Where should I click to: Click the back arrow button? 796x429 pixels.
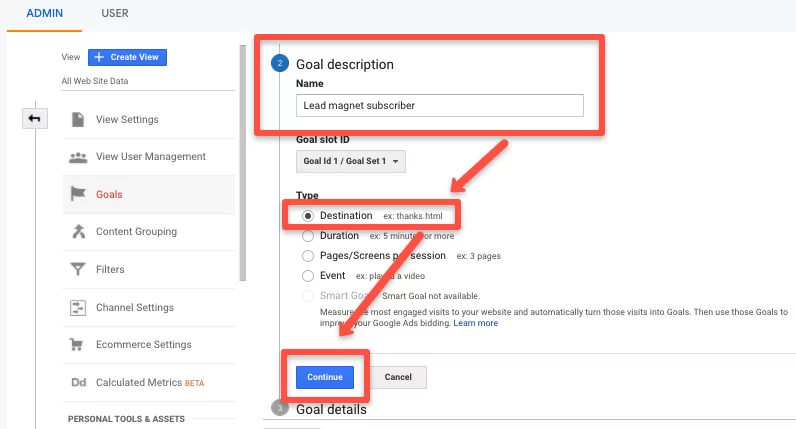[x=35, y=118]
